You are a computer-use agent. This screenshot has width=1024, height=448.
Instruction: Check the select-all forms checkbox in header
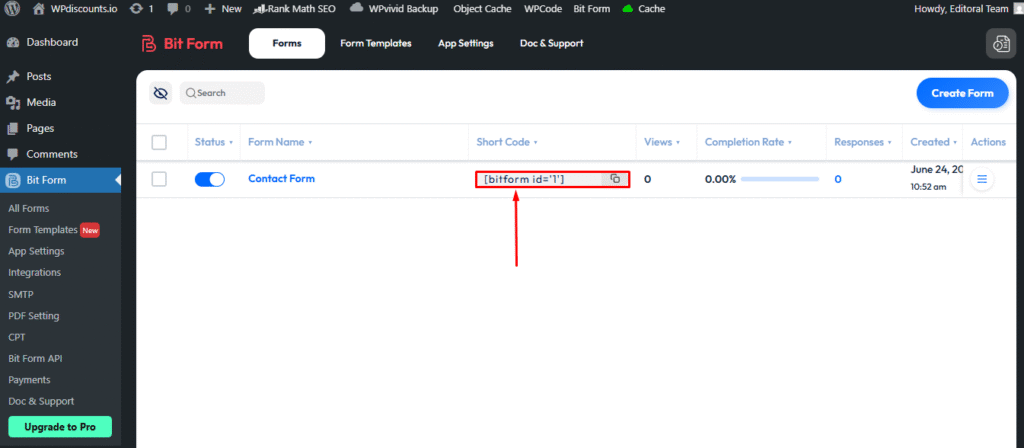click(159, 142)
